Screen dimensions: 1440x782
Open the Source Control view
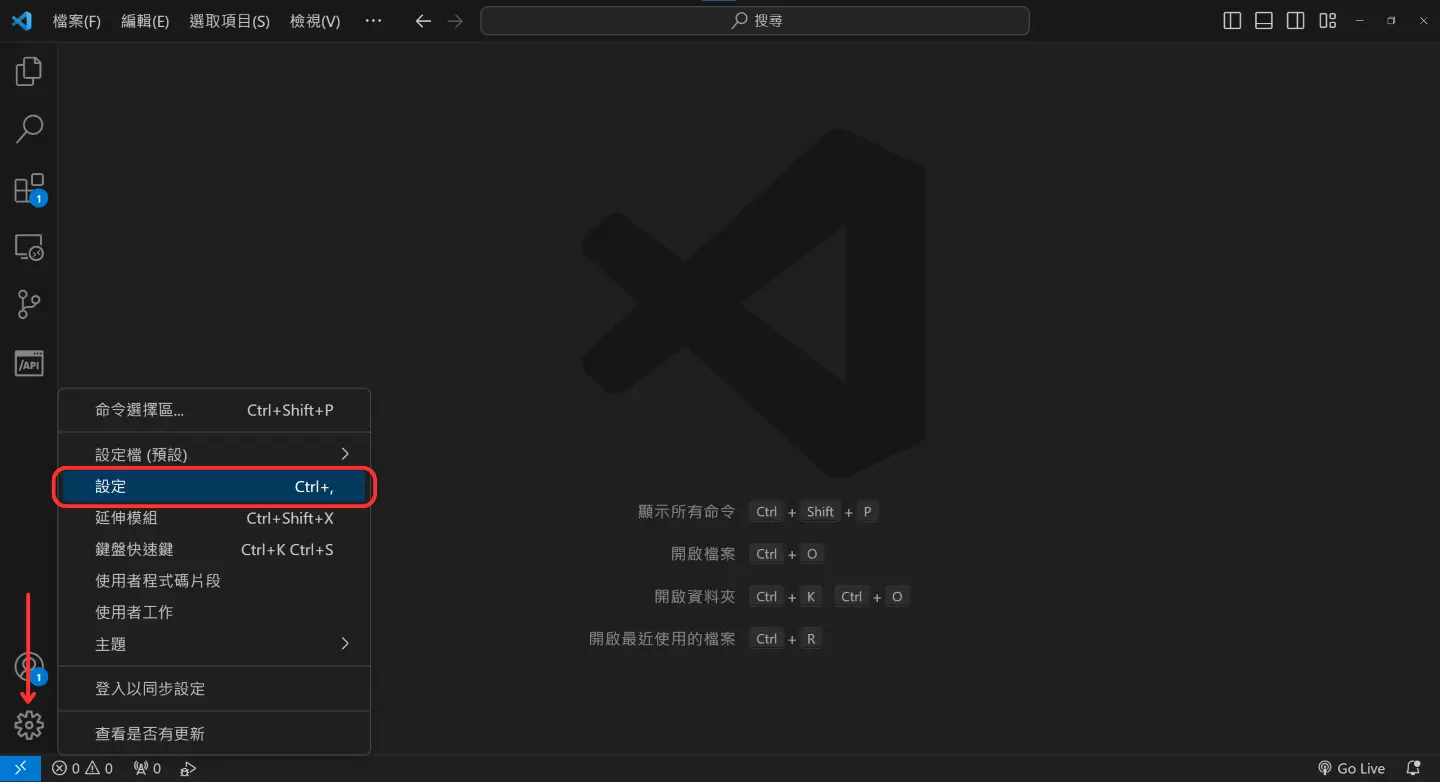(x=29, y=305)
